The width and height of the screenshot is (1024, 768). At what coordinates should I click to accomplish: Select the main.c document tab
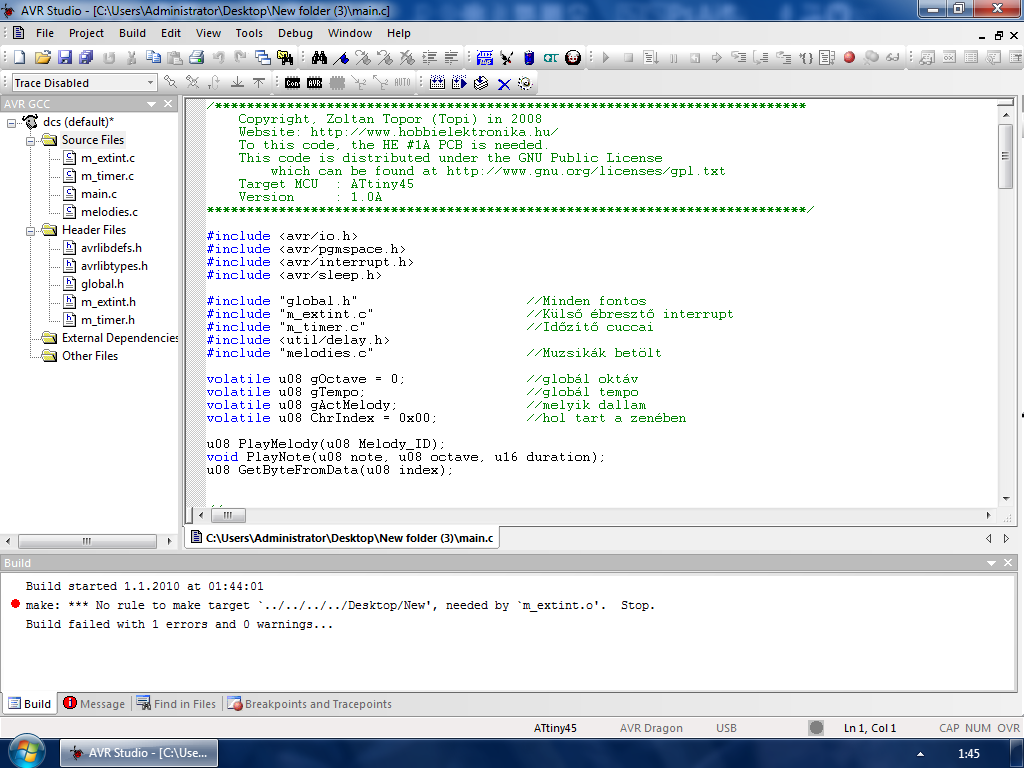[x=342, y=537]
